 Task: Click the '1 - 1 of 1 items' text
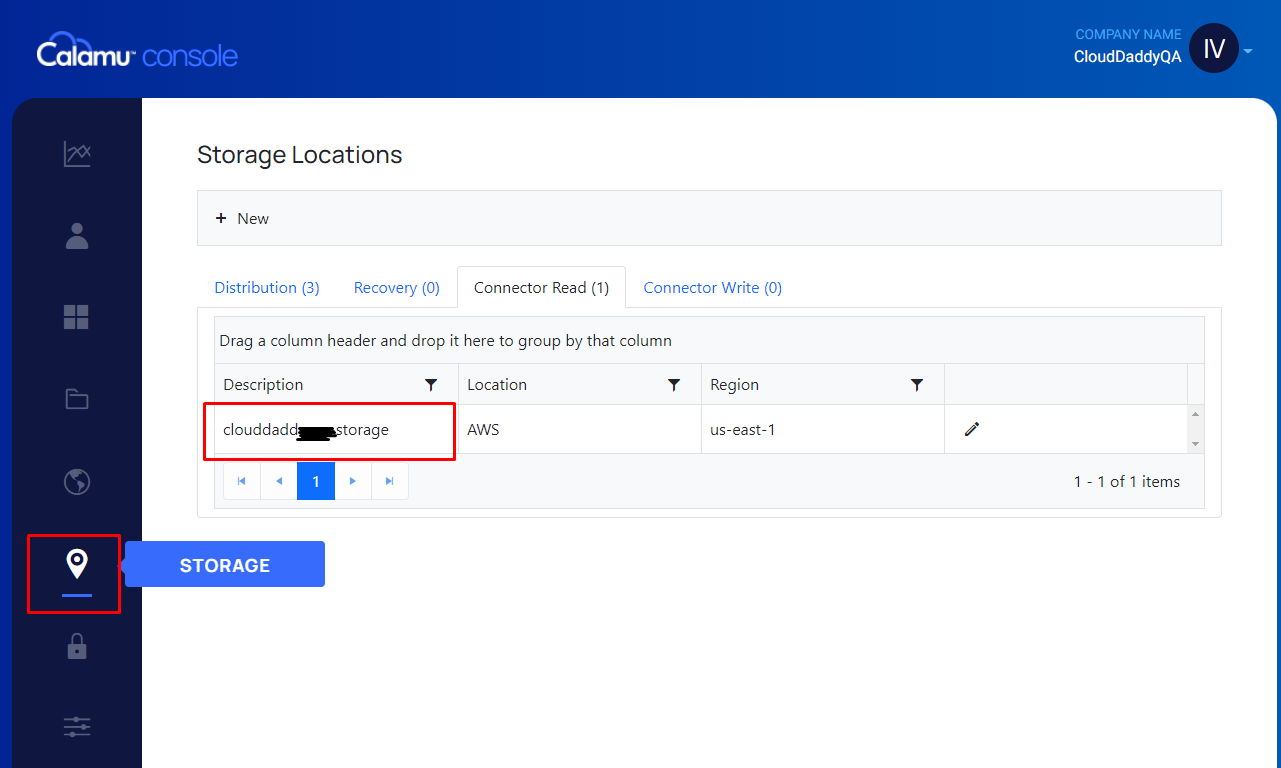click(x=1127, y=482)
